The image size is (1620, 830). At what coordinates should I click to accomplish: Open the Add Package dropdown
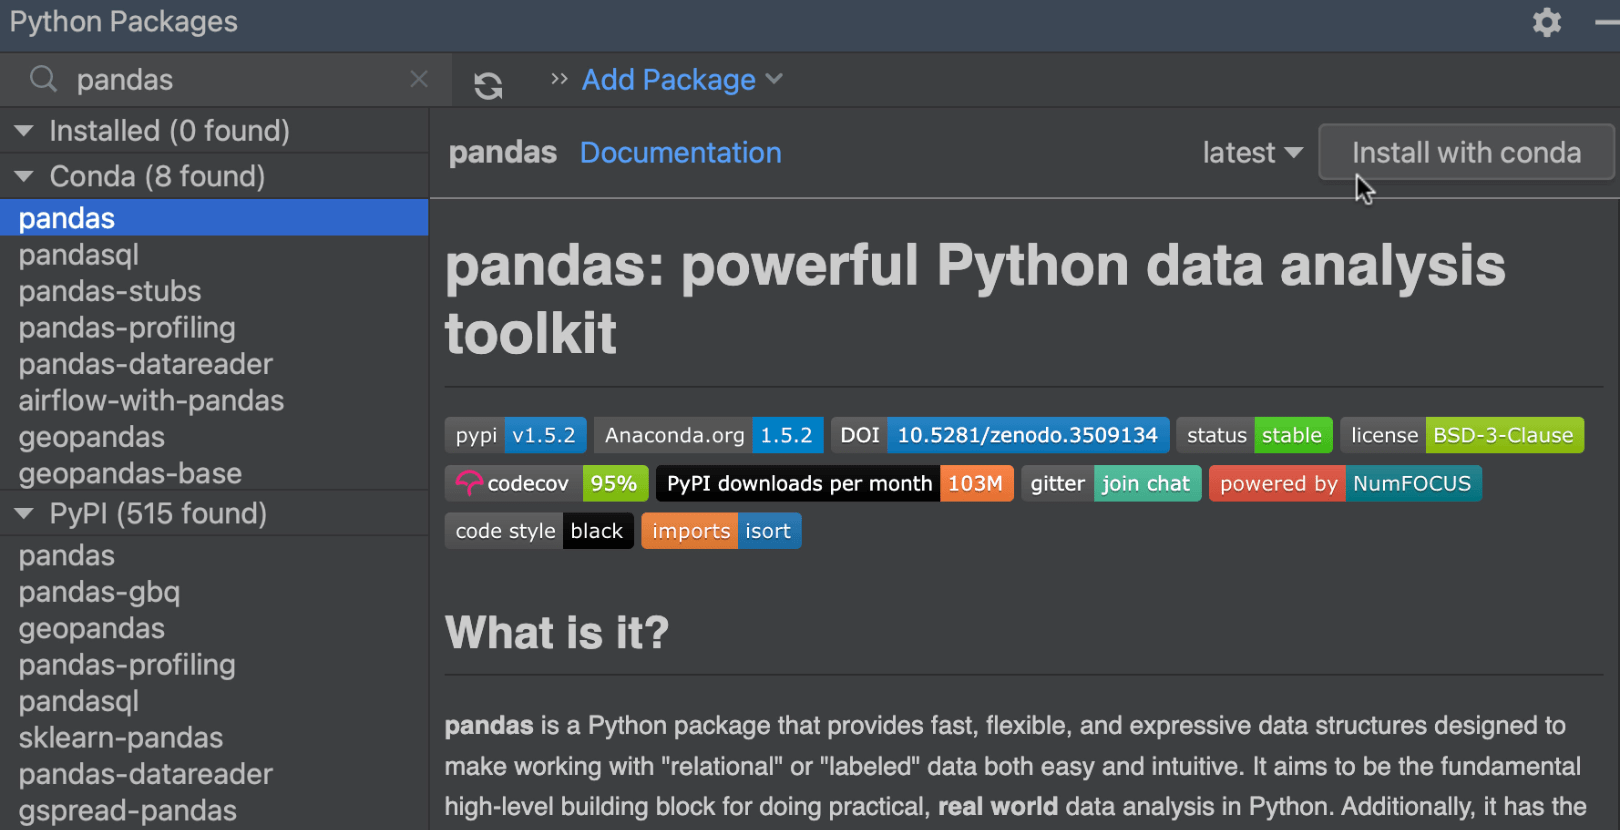tap(682, 80)
